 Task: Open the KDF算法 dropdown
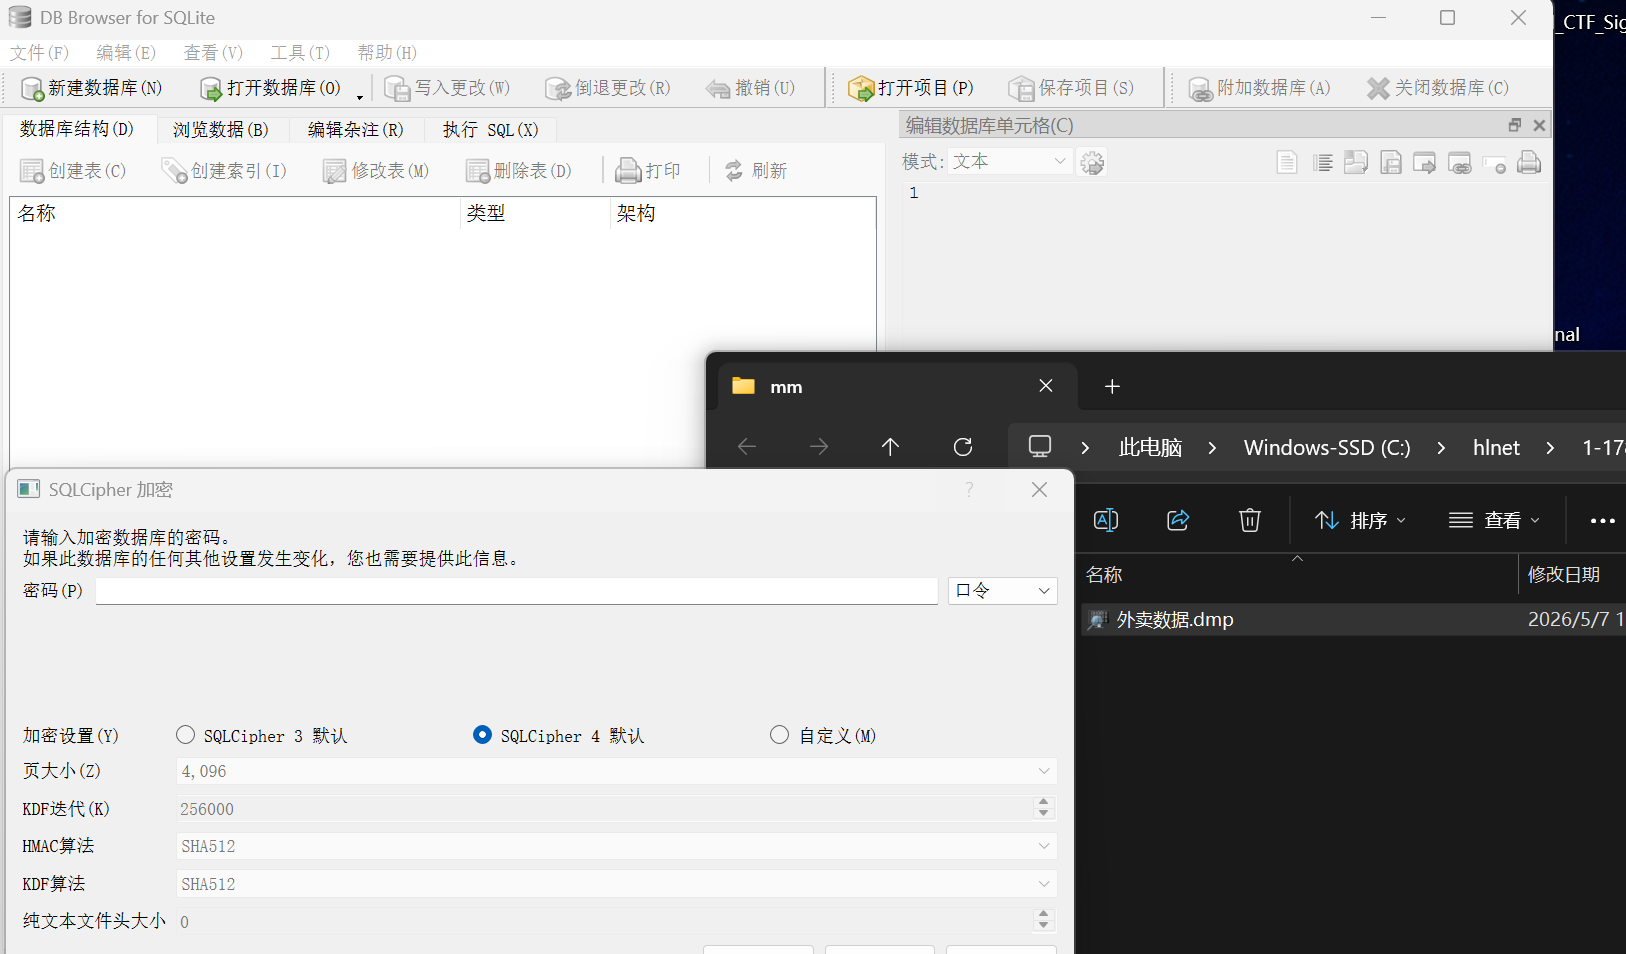click(x=616, y=884)
